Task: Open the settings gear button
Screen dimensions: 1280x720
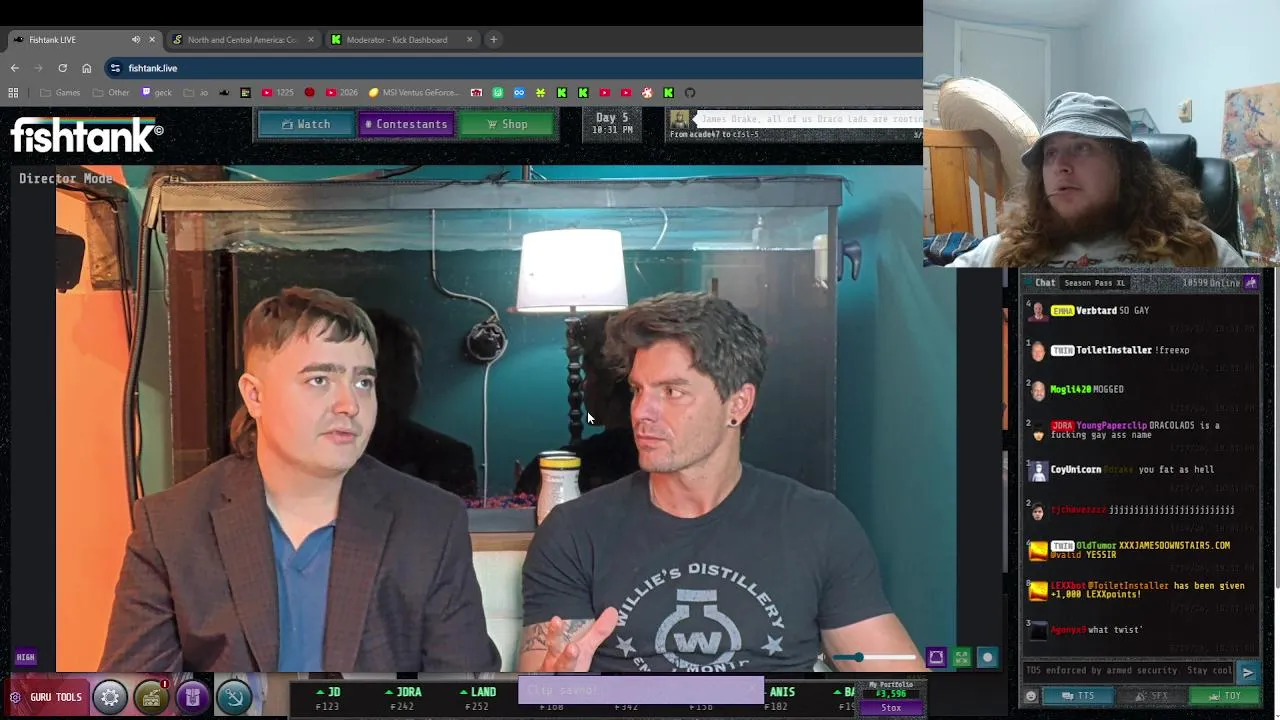Action: pos(110,697)
